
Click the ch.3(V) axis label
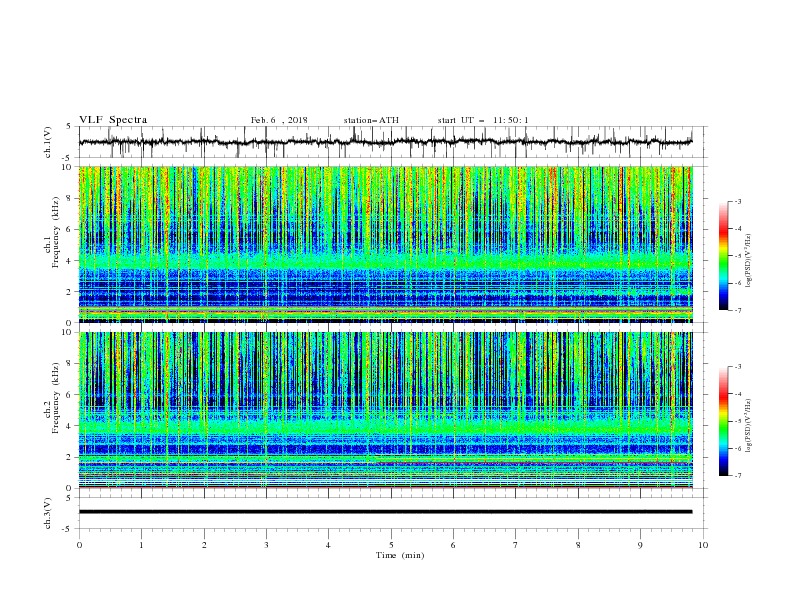coord(48,513)
